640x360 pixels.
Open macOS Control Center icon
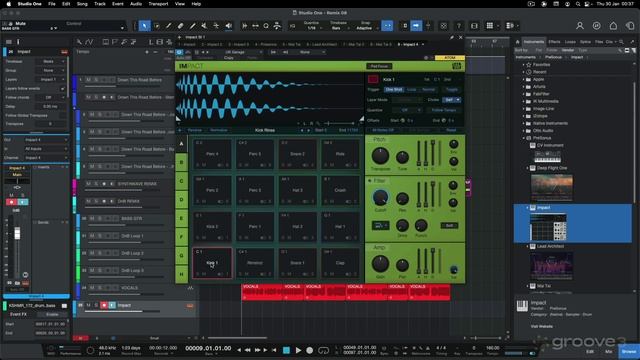(587, 4)
